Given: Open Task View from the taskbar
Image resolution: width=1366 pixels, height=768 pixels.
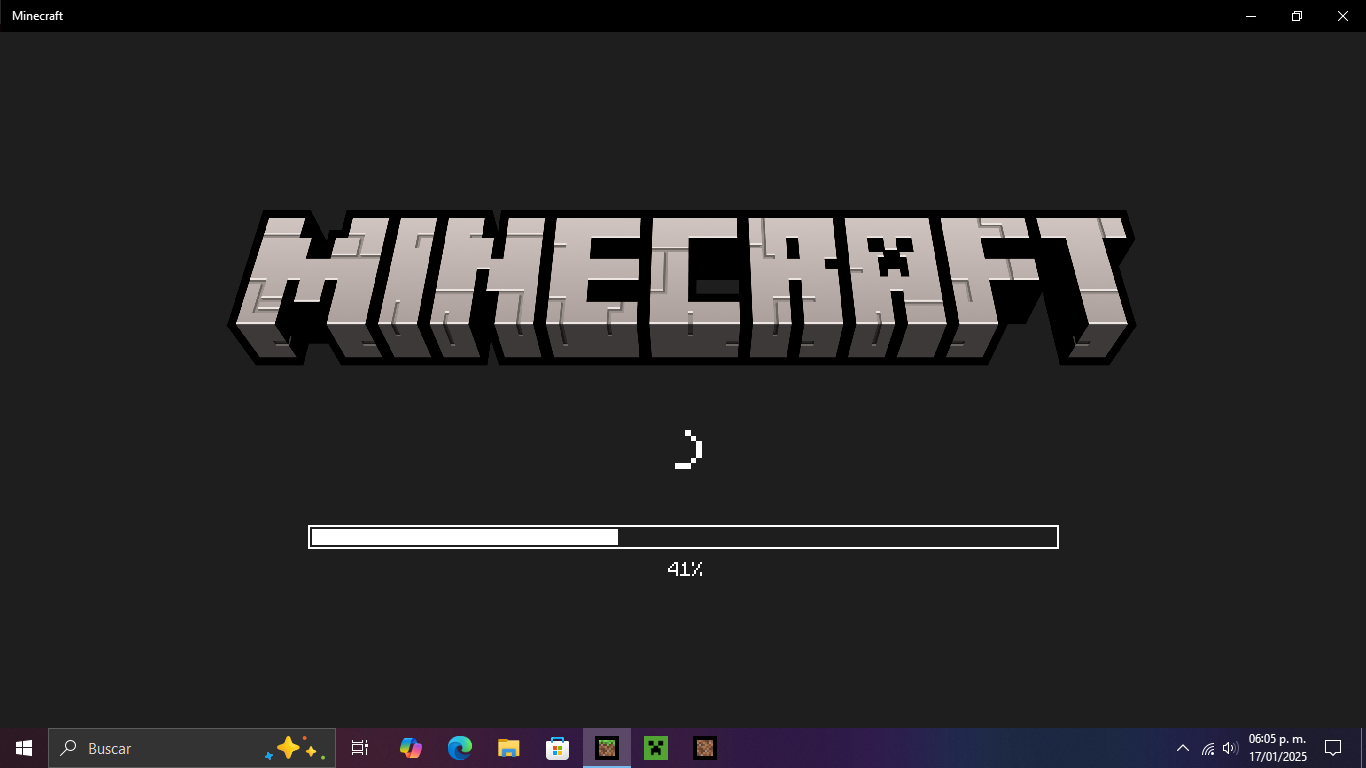Looking at the screenshot, I should [x=360, y=748].
